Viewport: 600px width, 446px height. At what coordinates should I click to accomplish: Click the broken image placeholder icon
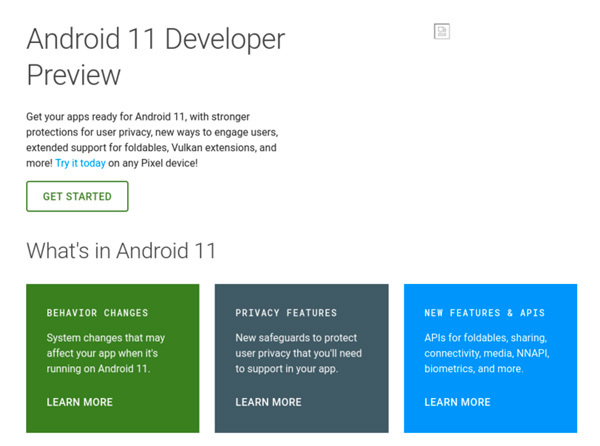pyautogui.click(x=441, y=31)
